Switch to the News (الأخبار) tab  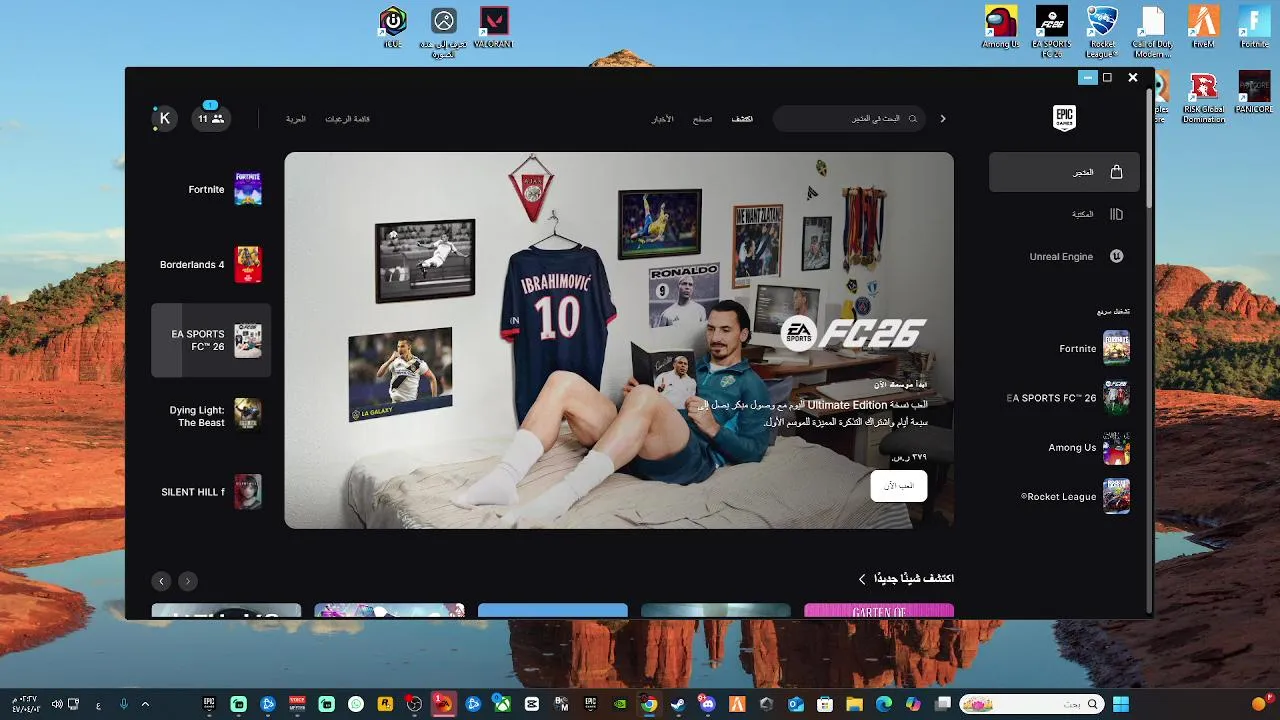pyautogui.click(x=662, y=119)
